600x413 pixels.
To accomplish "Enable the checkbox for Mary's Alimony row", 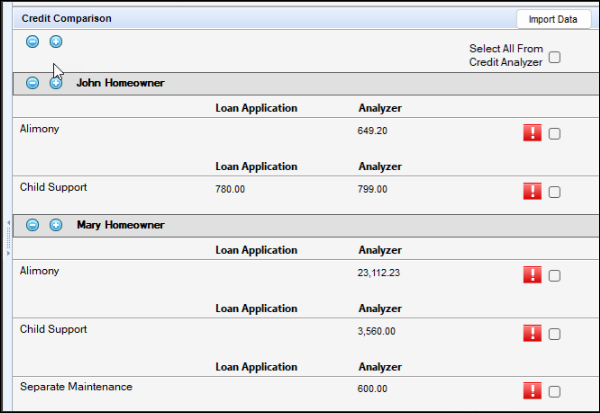I will 554,276.
